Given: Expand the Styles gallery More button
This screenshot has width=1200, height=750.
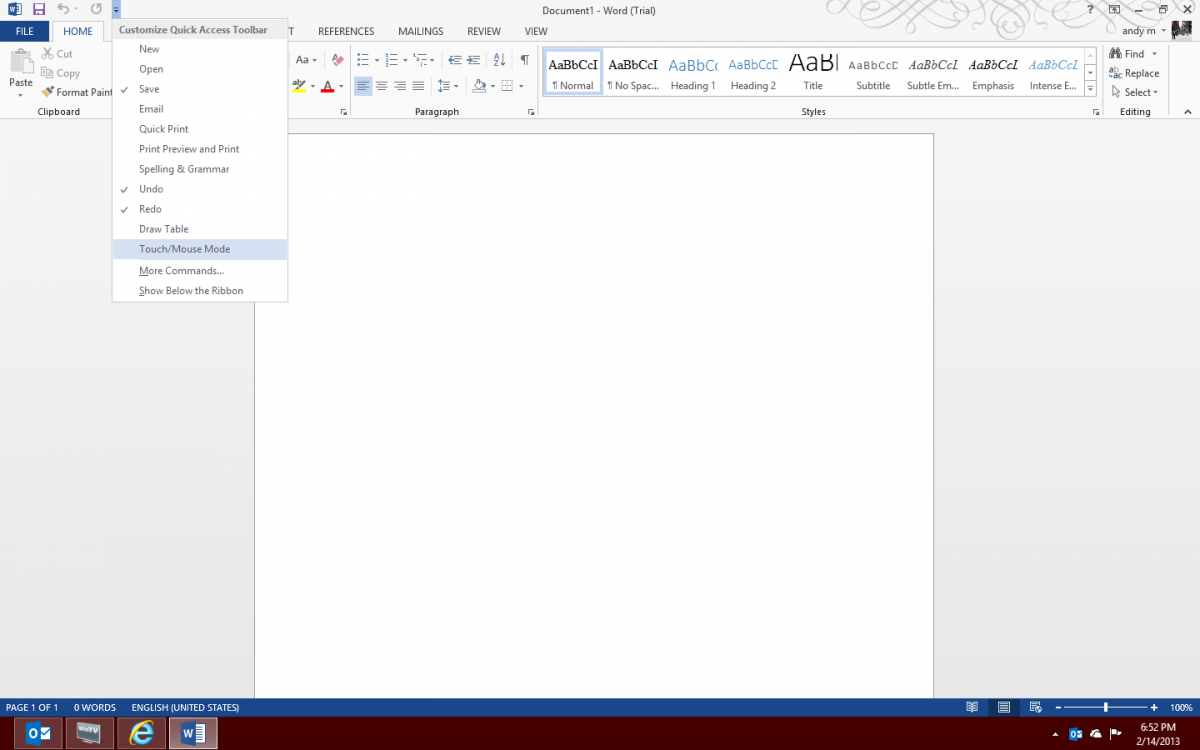Looking at the screenshot, I should click(x=1089, y=87).
